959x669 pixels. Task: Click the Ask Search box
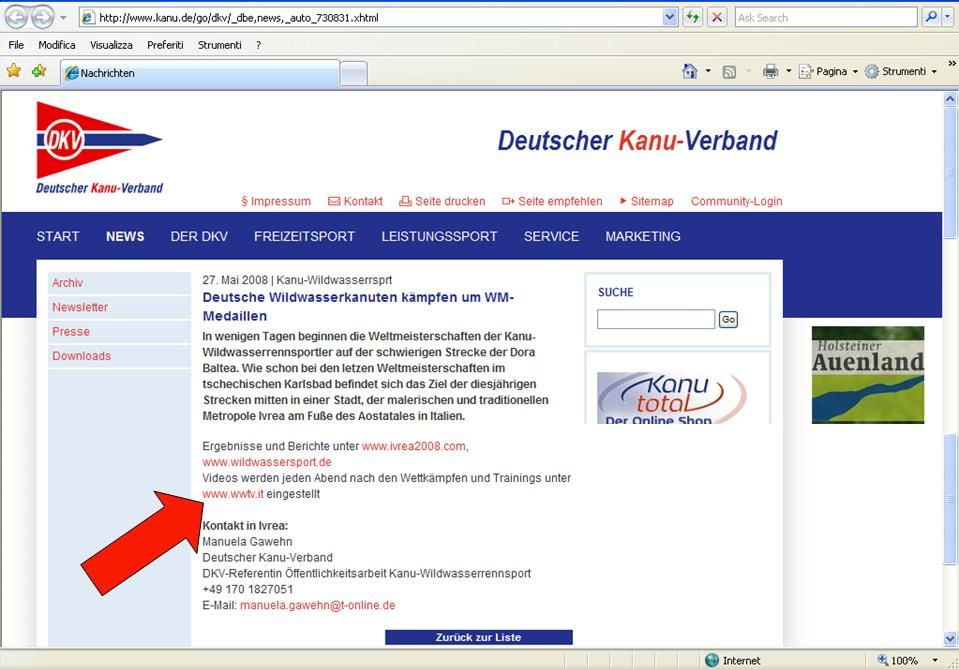pyautogui.click(x=826, y=18)
